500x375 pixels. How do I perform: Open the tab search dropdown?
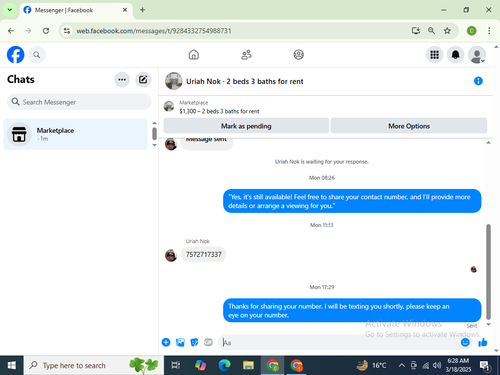point(10,10)
